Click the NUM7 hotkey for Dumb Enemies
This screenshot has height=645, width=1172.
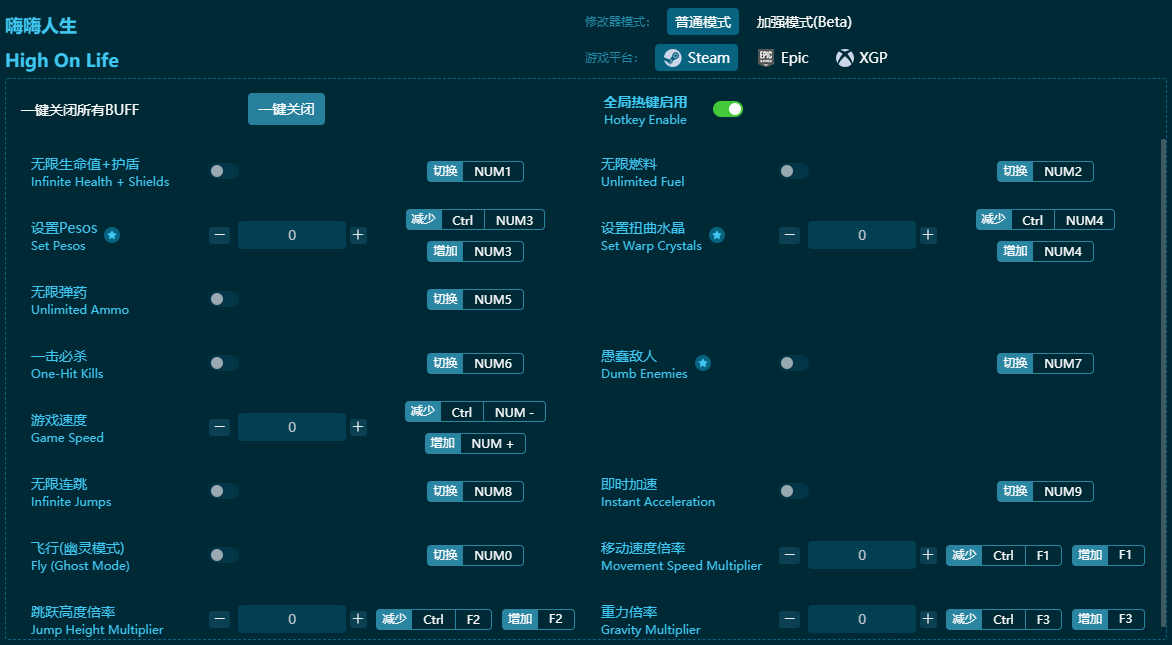tap(1045, 364)
